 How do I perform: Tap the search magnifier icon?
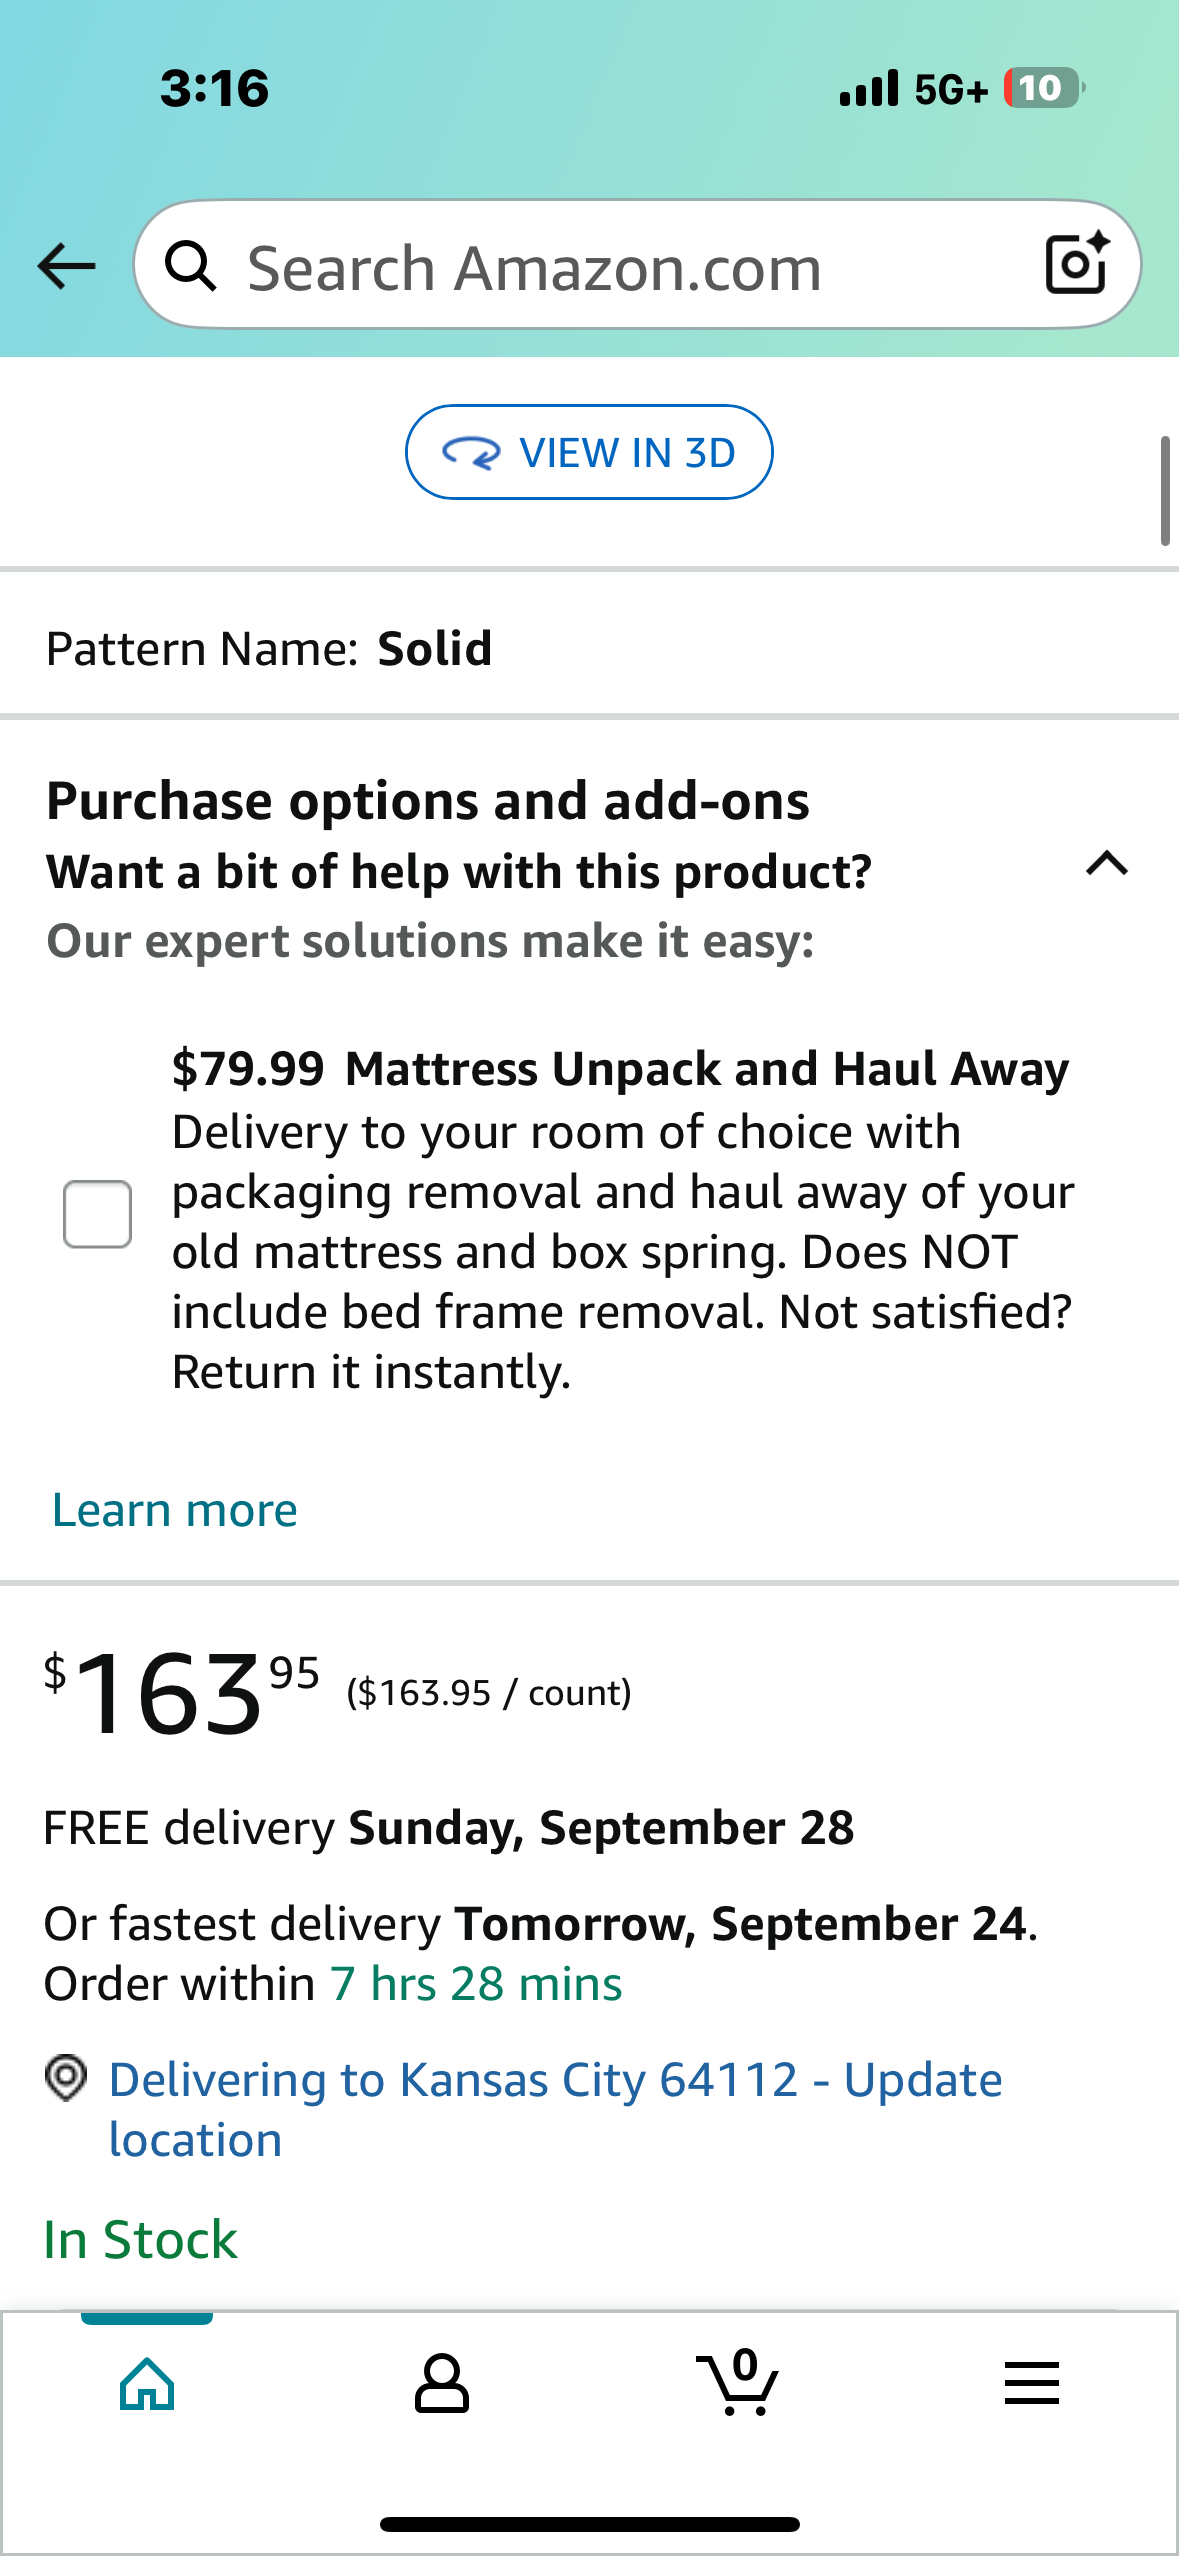(x=190, y=266)
